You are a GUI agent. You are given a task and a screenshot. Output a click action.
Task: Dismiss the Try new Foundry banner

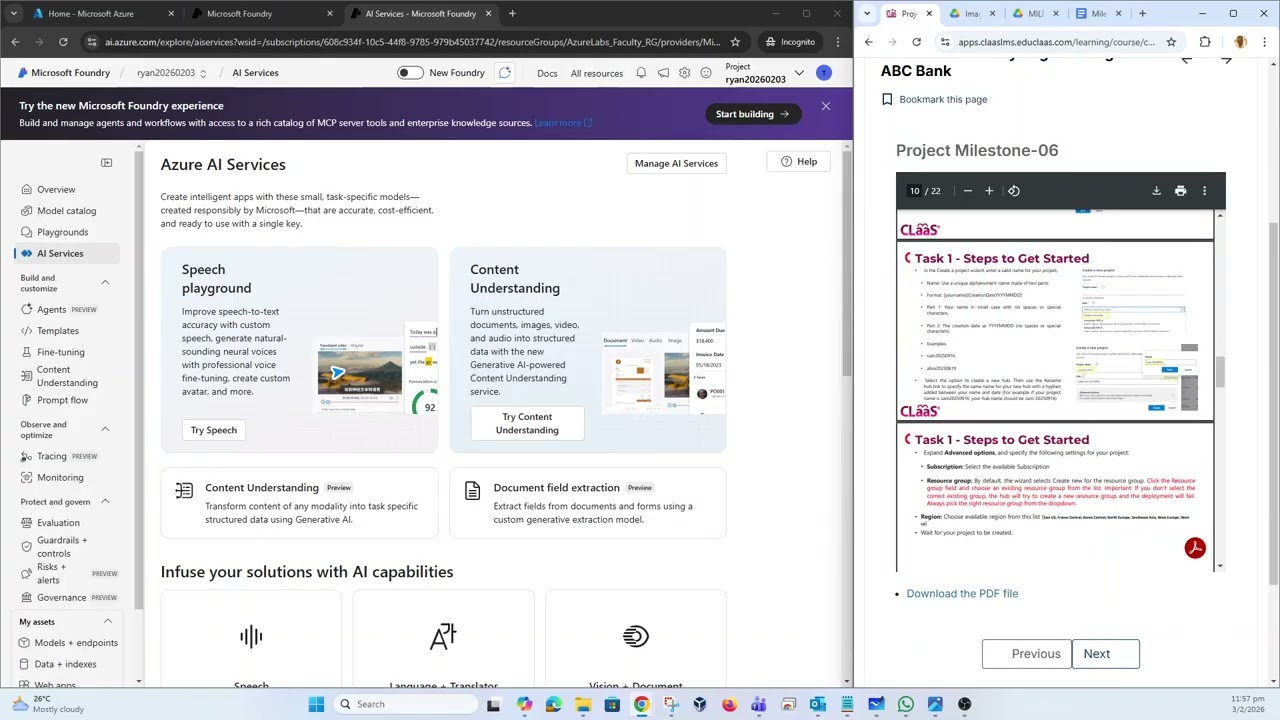(825, 106)
